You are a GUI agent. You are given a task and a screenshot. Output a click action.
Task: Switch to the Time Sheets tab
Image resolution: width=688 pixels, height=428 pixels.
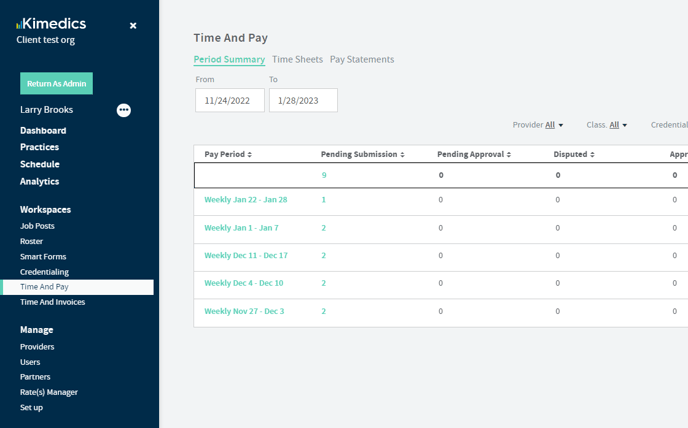point(297,59)
